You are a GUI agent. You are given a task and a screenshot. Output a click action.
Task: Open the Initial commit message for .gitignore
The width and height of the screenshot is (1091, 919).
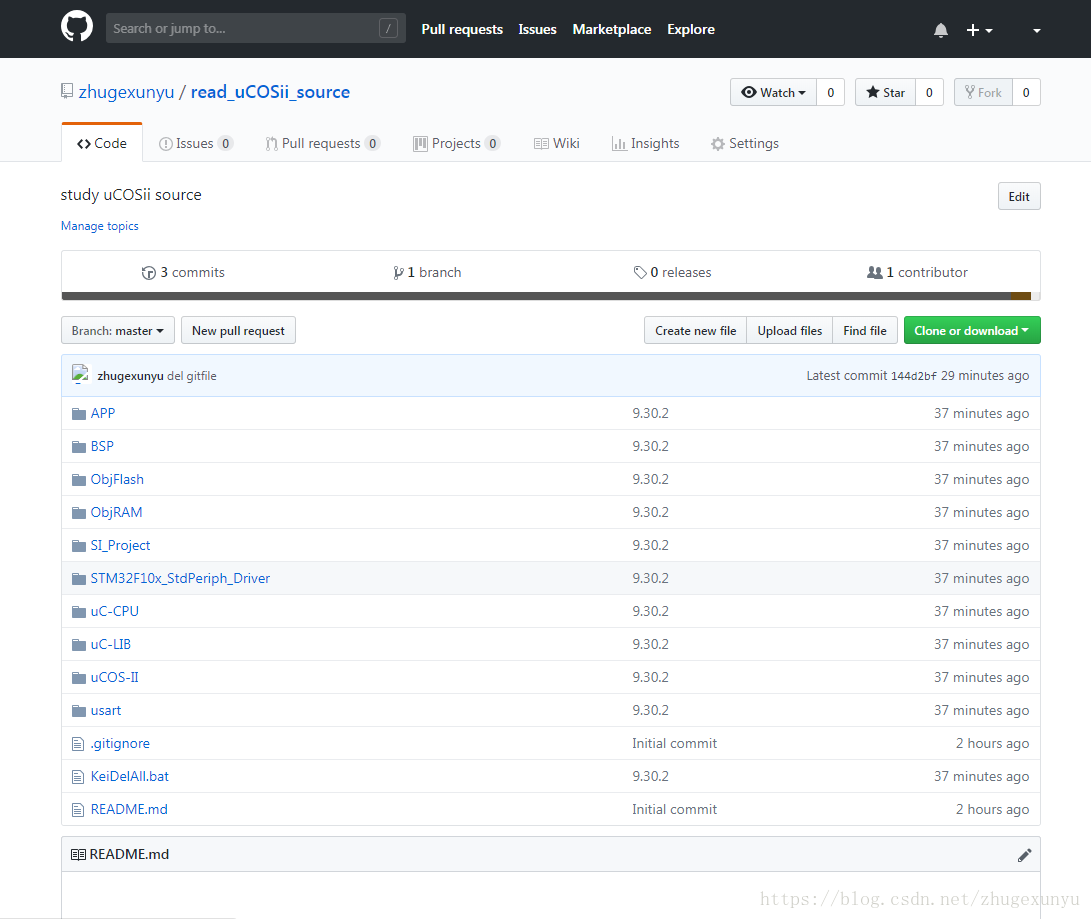[674, 744]
